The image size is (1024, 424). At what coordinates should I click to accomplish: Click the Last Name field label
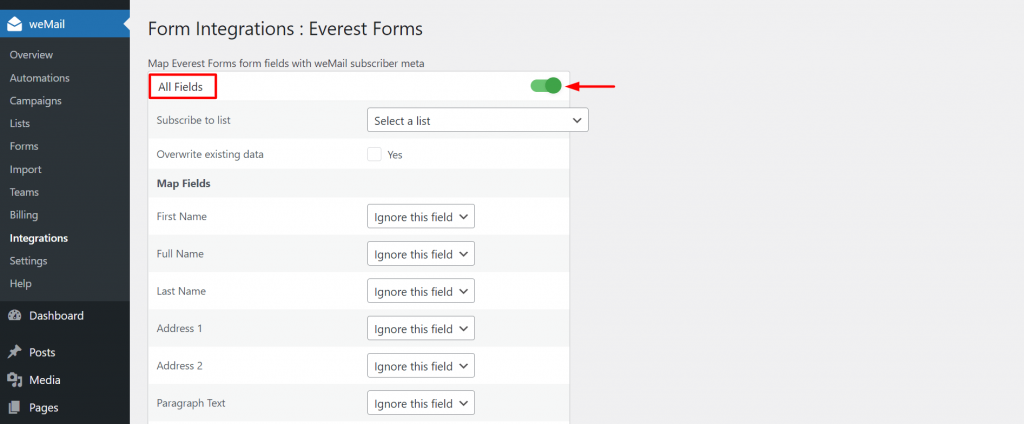pyautogui.click(x=182, y=291)
